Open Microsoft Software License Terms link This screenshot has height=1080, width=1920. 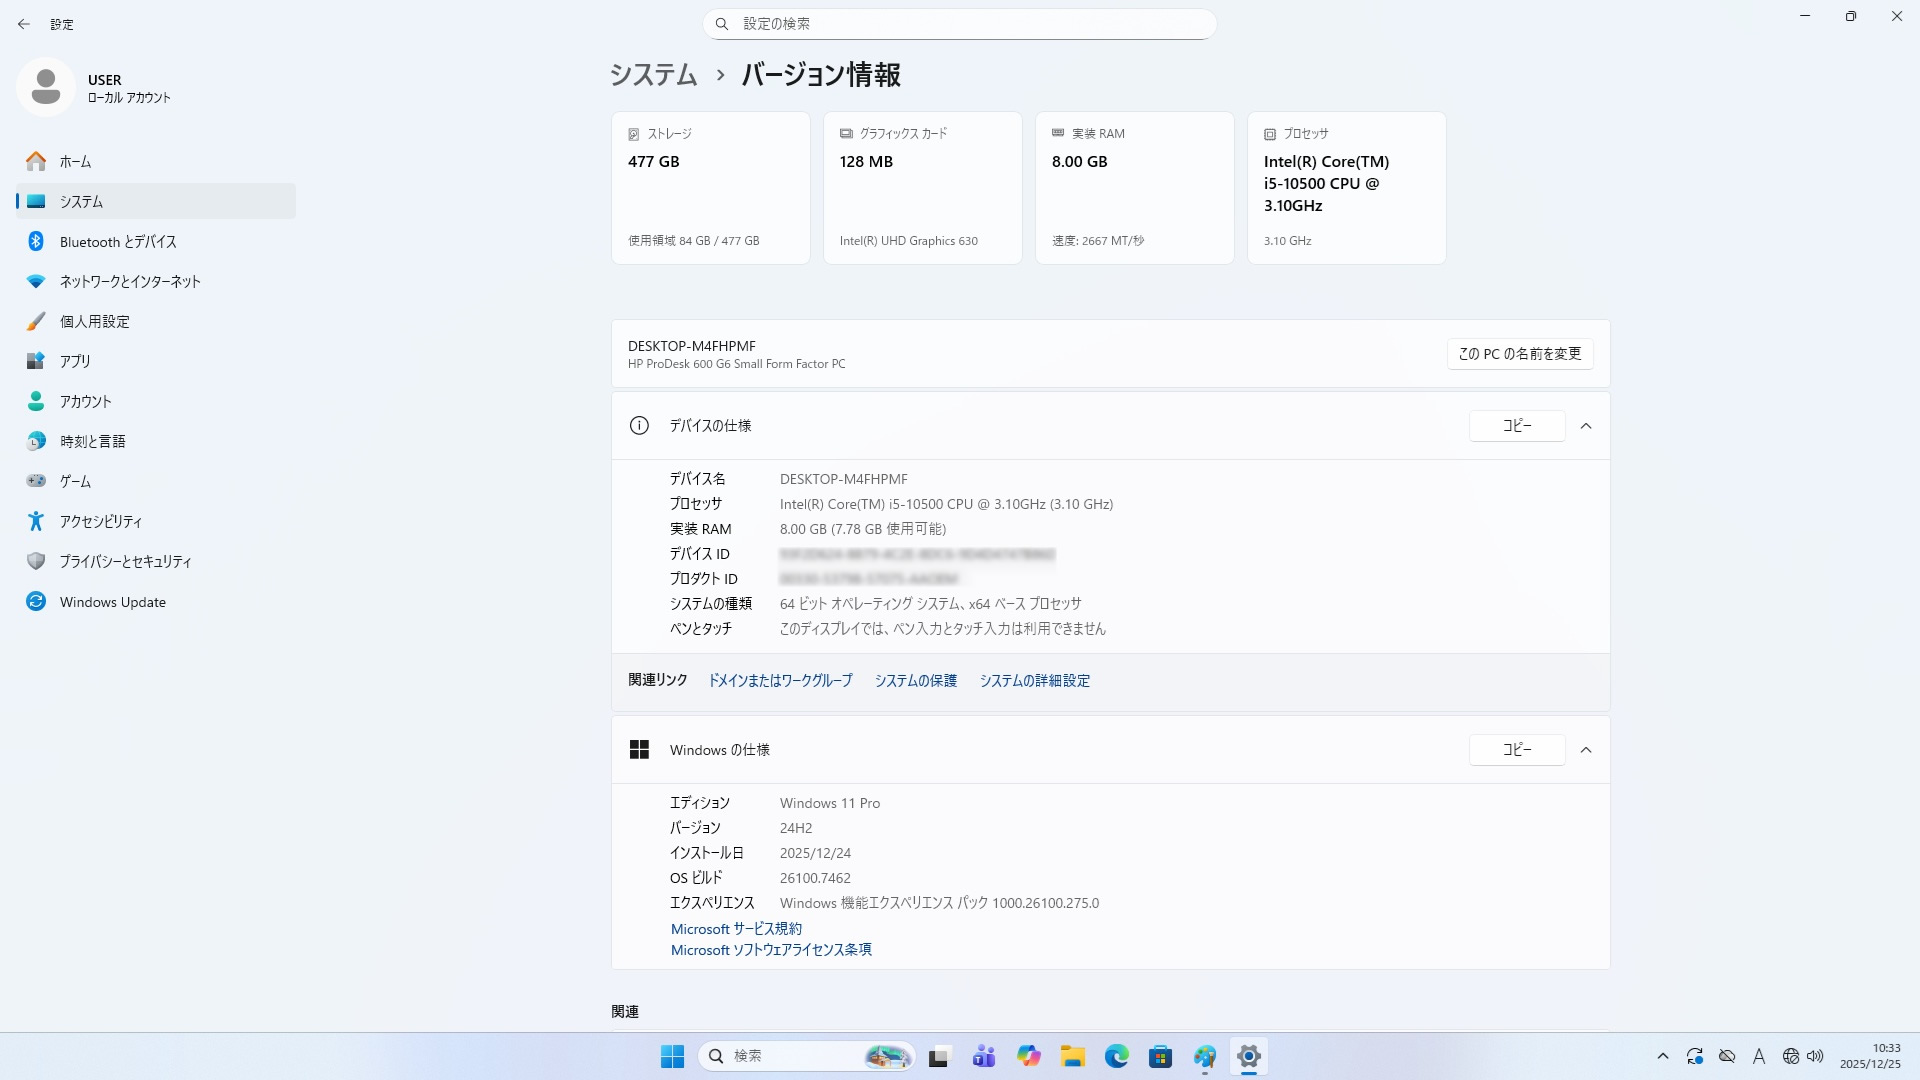pos(770,950)
